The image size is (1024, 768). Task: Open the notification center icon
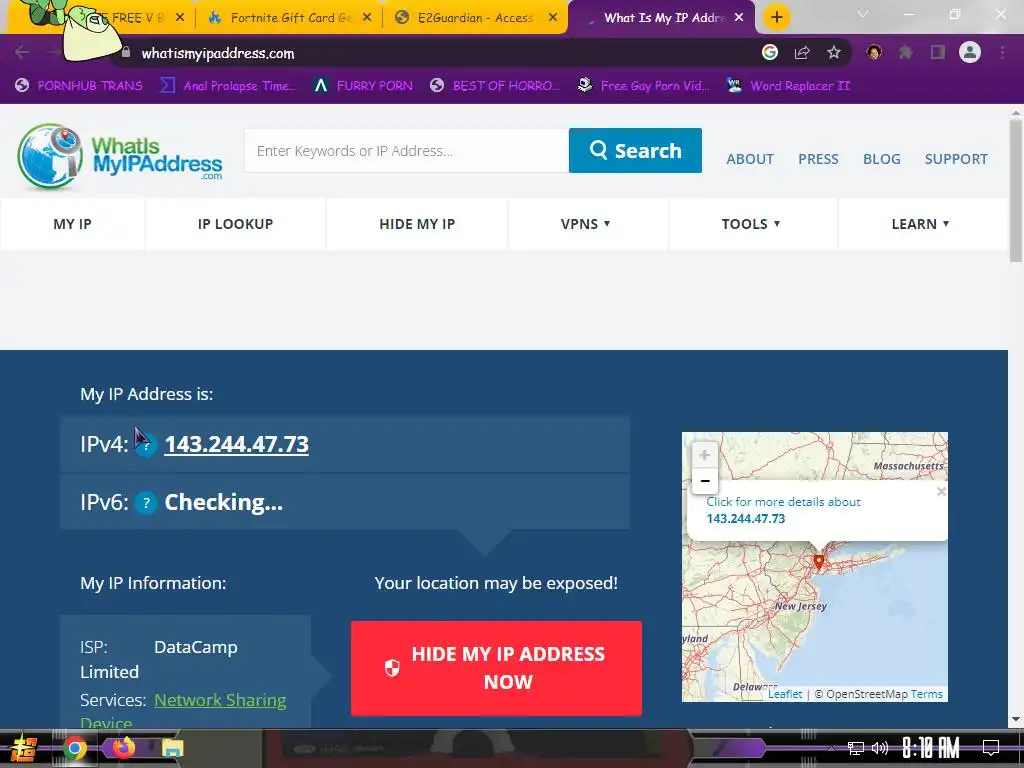tap(991, 747)
